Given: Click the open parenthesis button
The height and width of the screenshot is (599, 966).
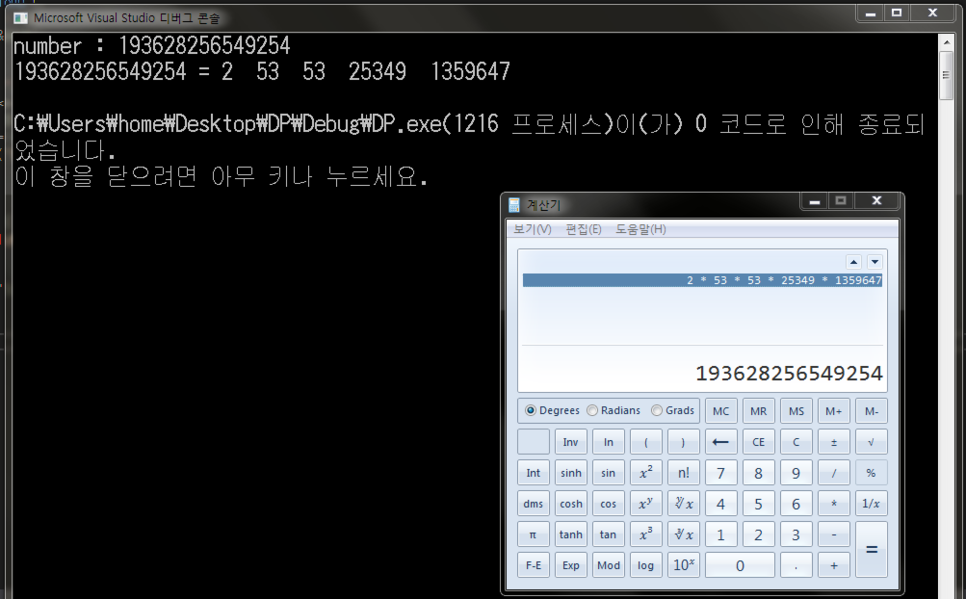Looking at the screenshot, I should (x=646, y=442).
